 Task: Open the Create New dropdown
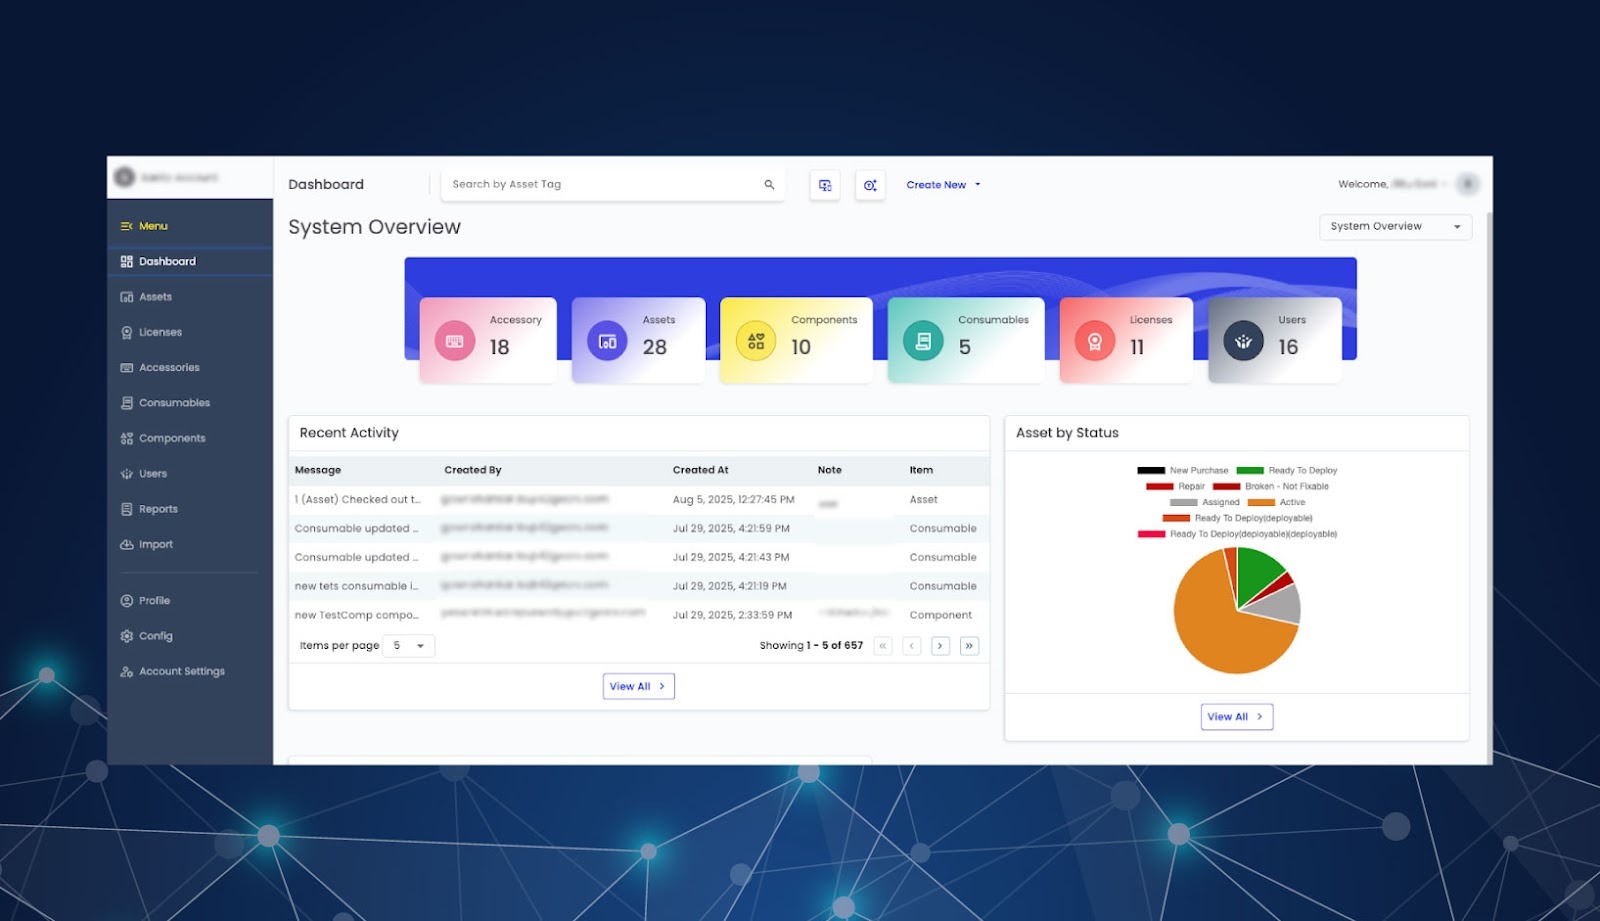943,185
